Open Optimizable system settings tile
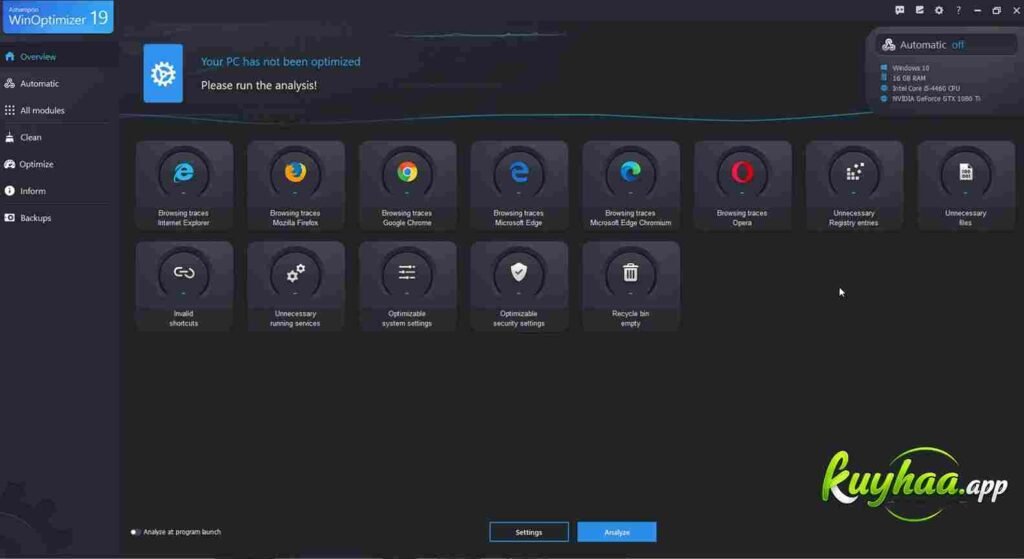Viewport: 1024px width, 559px height. (407, 286)
